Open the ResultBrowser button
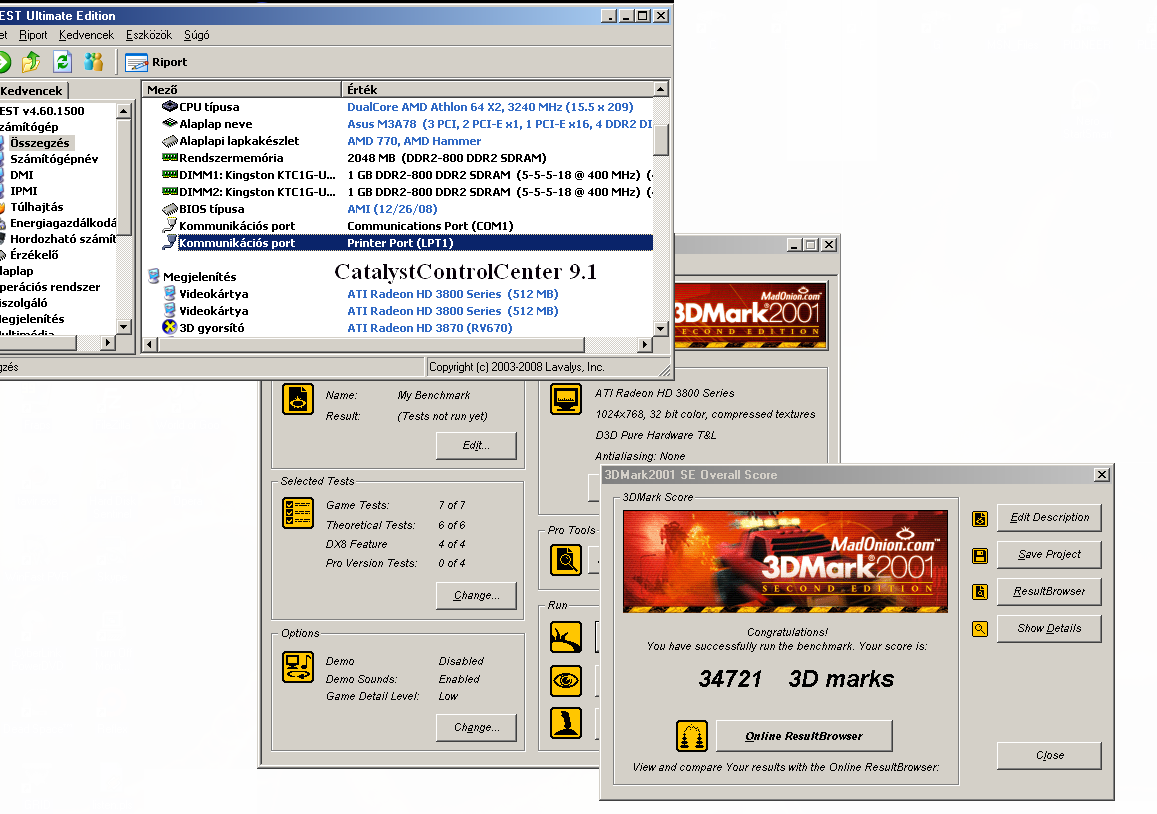The image size is (1157, 814). pyautogui.click(x=1049, y=591)
